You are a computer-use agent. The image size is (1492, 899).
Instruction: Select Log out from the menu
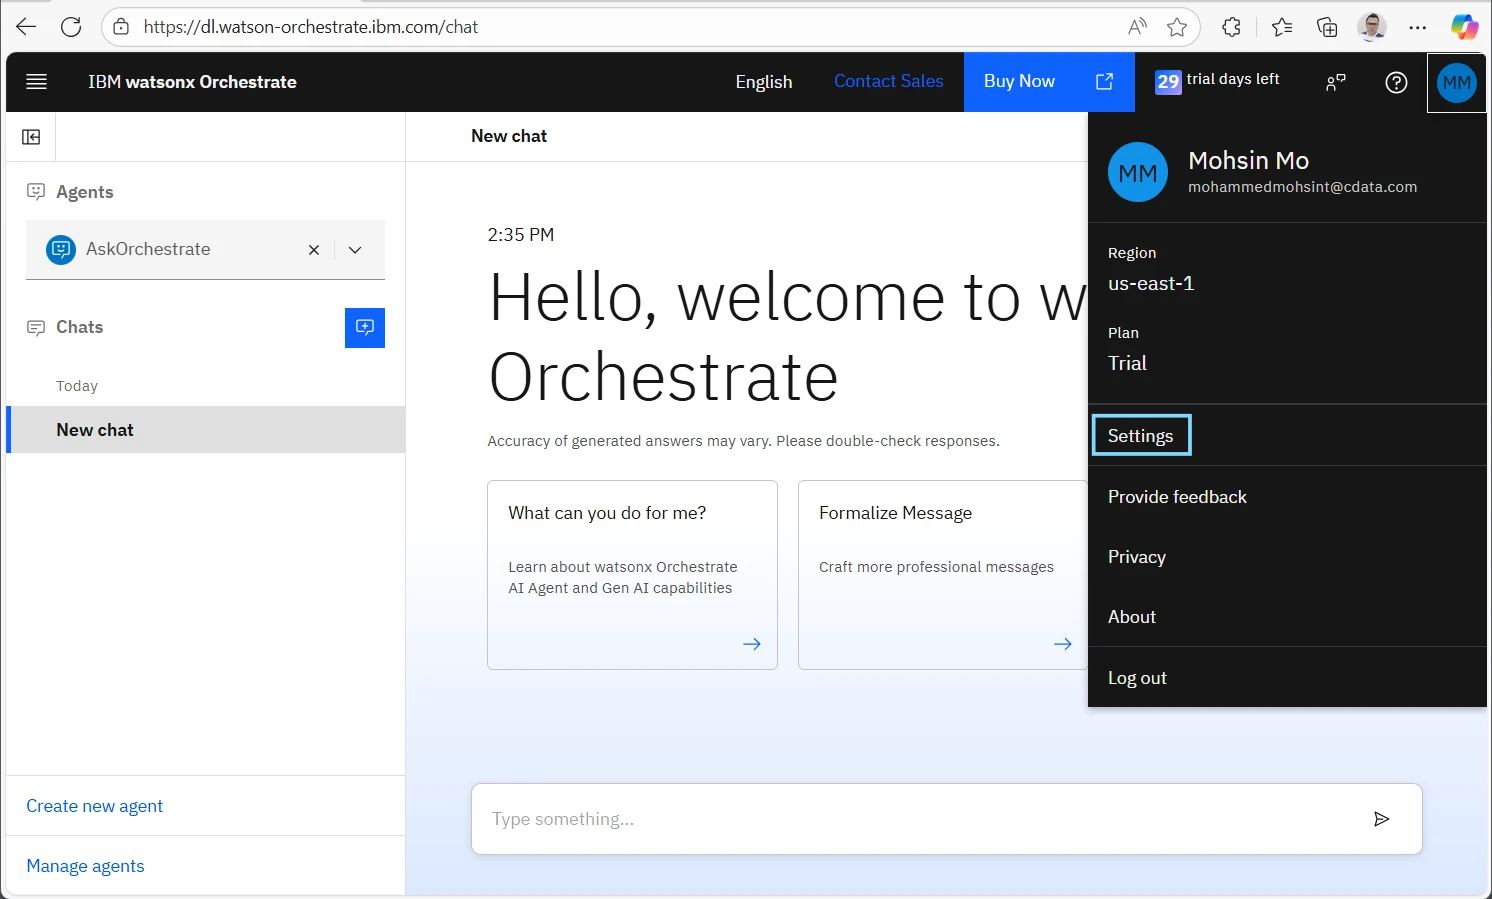tap(1137, 678)
